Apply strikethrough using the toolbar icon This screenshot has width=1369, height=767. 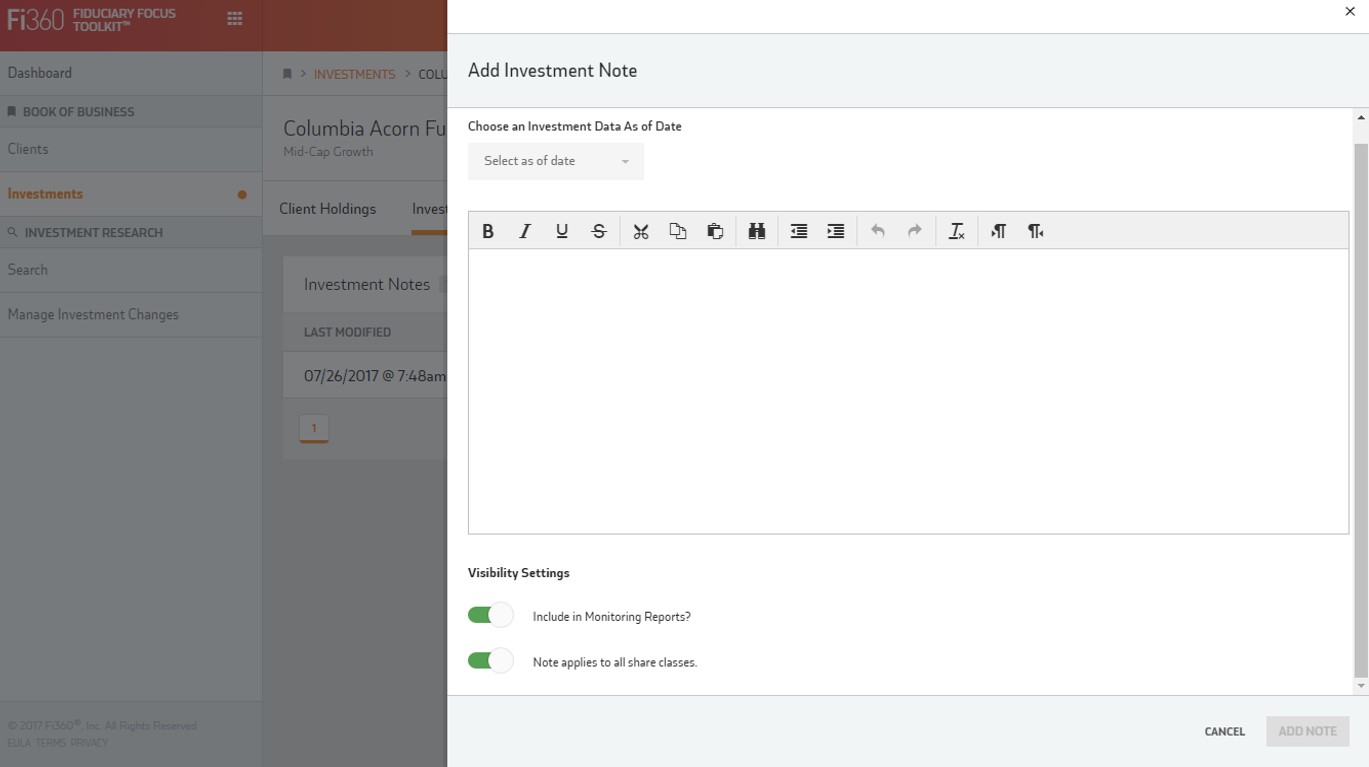click(x=599, y=231)
